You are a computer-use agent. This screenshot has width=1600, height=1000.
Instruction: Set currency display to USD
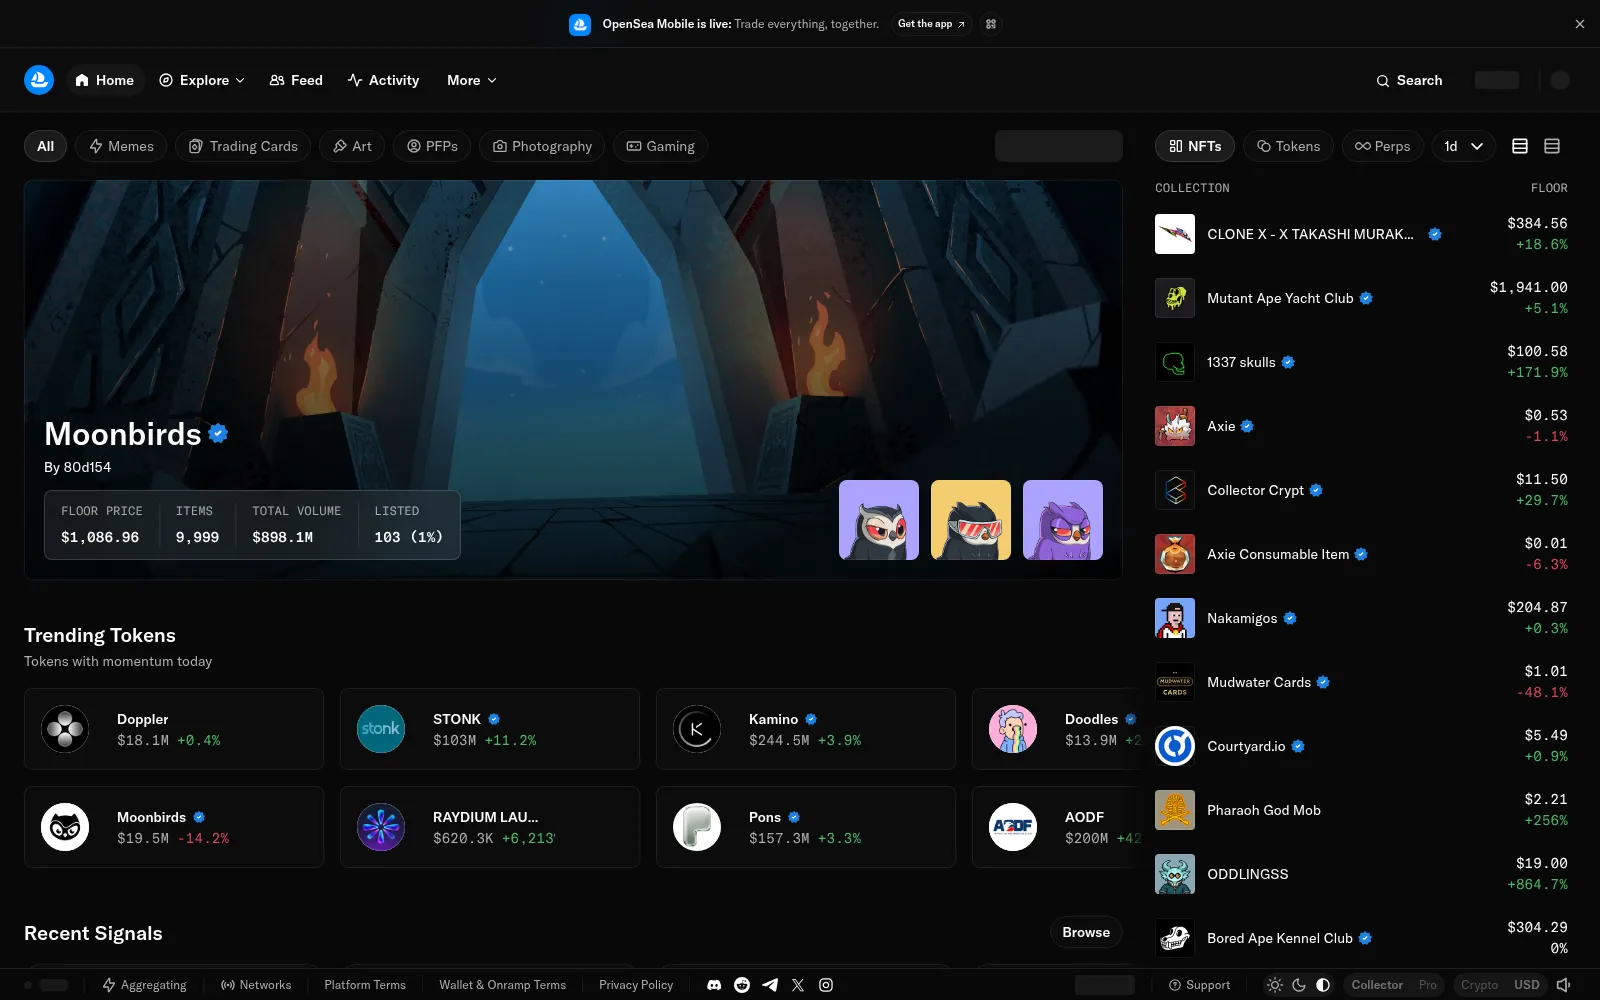click(1527, 985)
